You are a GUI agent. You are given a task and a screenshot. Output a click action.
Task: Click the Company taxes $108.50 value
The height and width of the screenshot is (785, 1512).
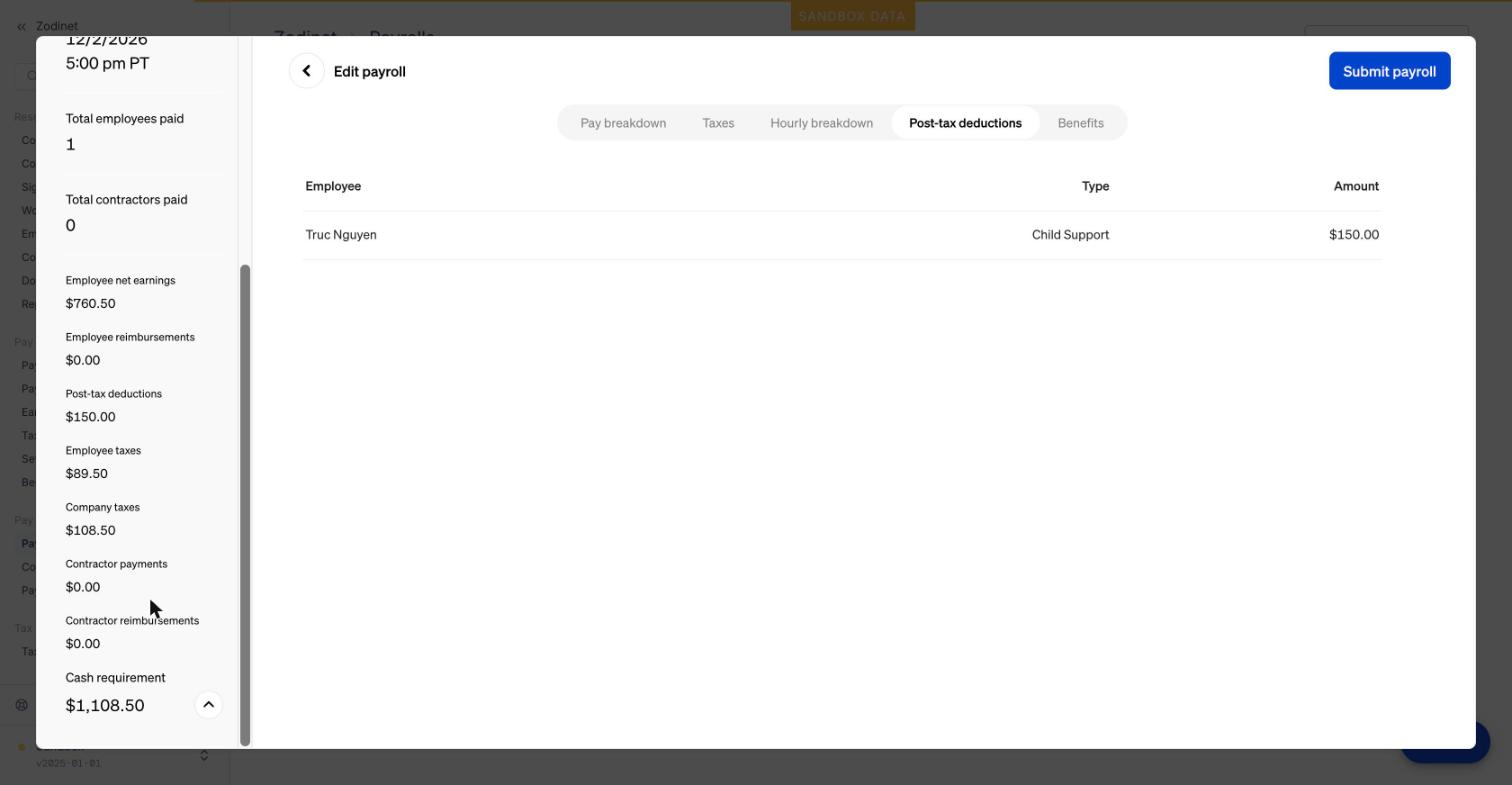pos(90,531)
